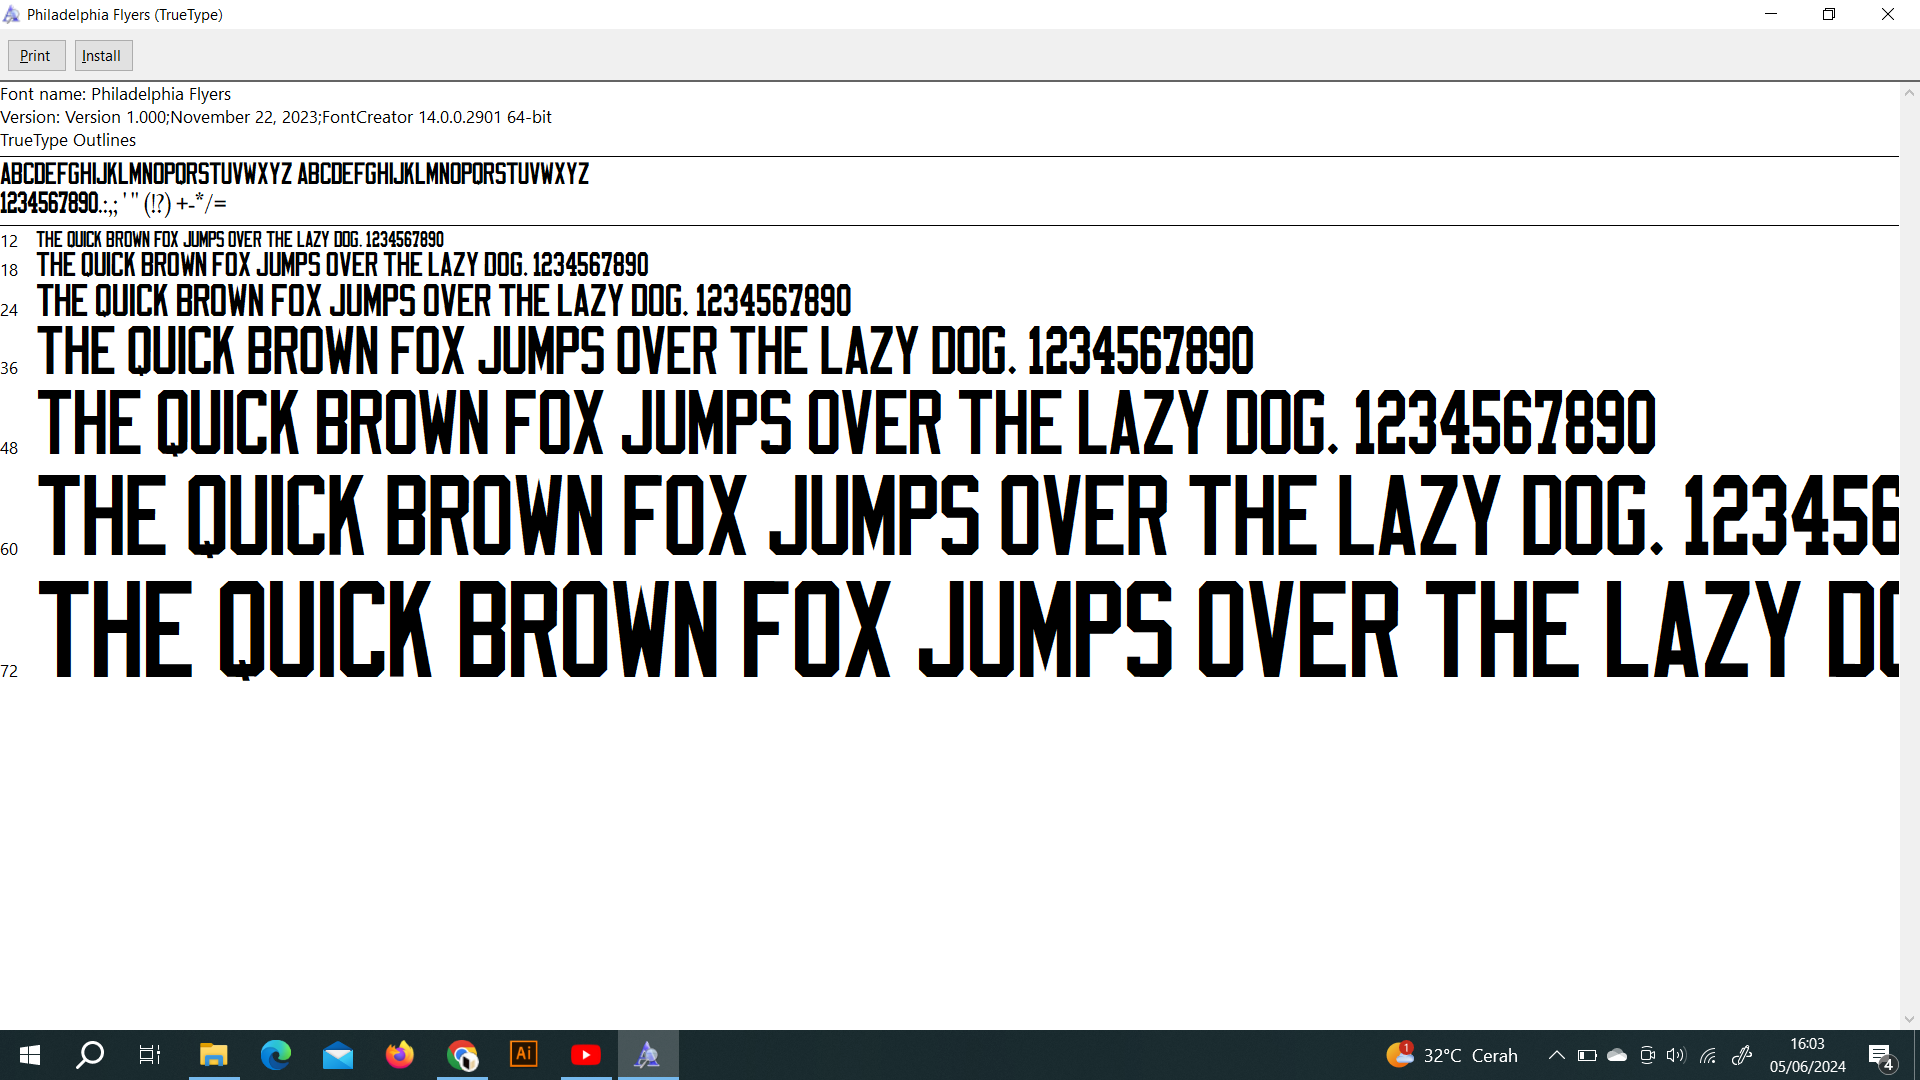Open the Mail app icon
Screen dimensions: 1920x1080
pos(338,1055)
